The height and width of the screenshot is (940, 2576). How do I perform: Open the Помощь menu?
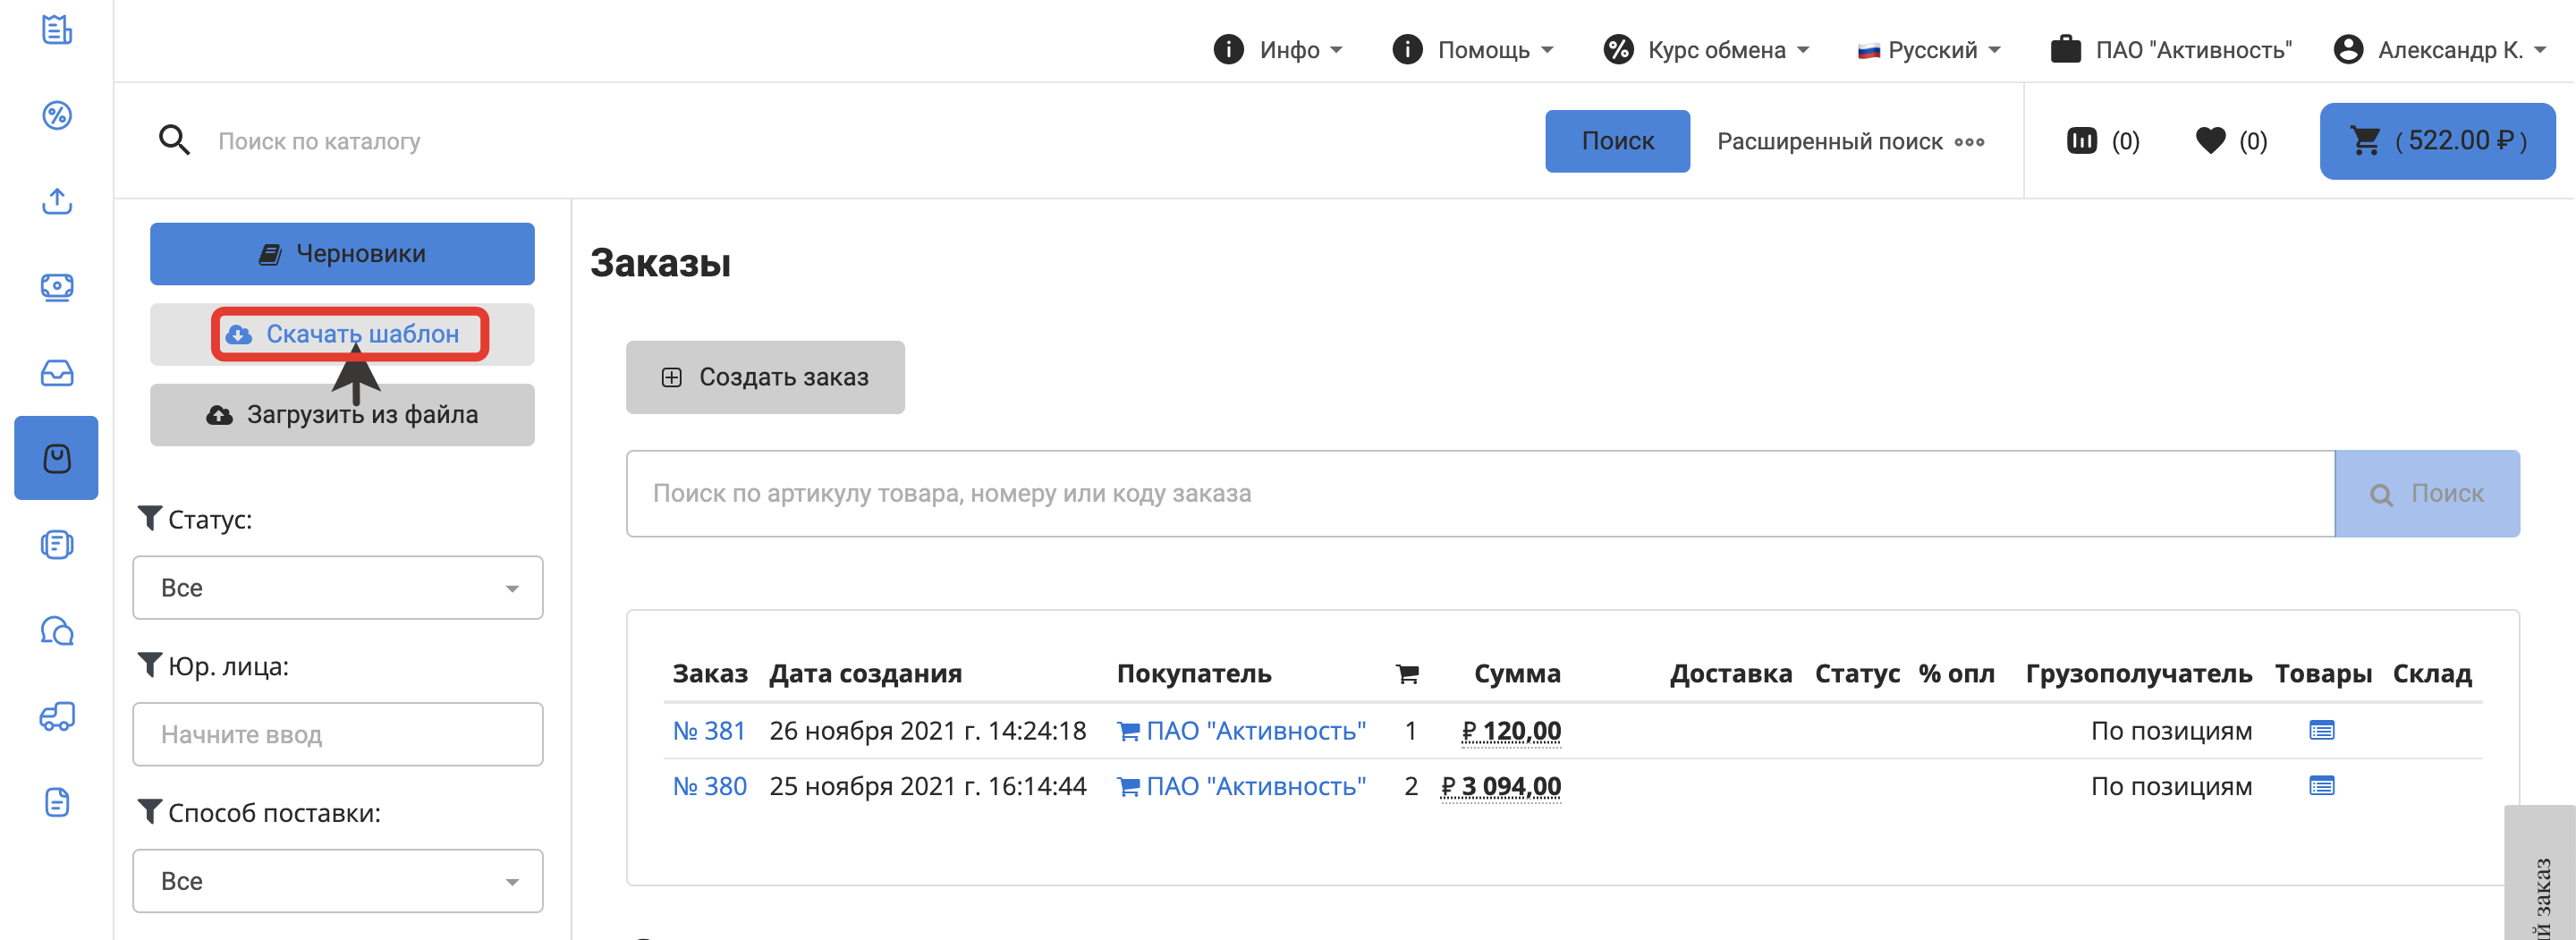1473,50
